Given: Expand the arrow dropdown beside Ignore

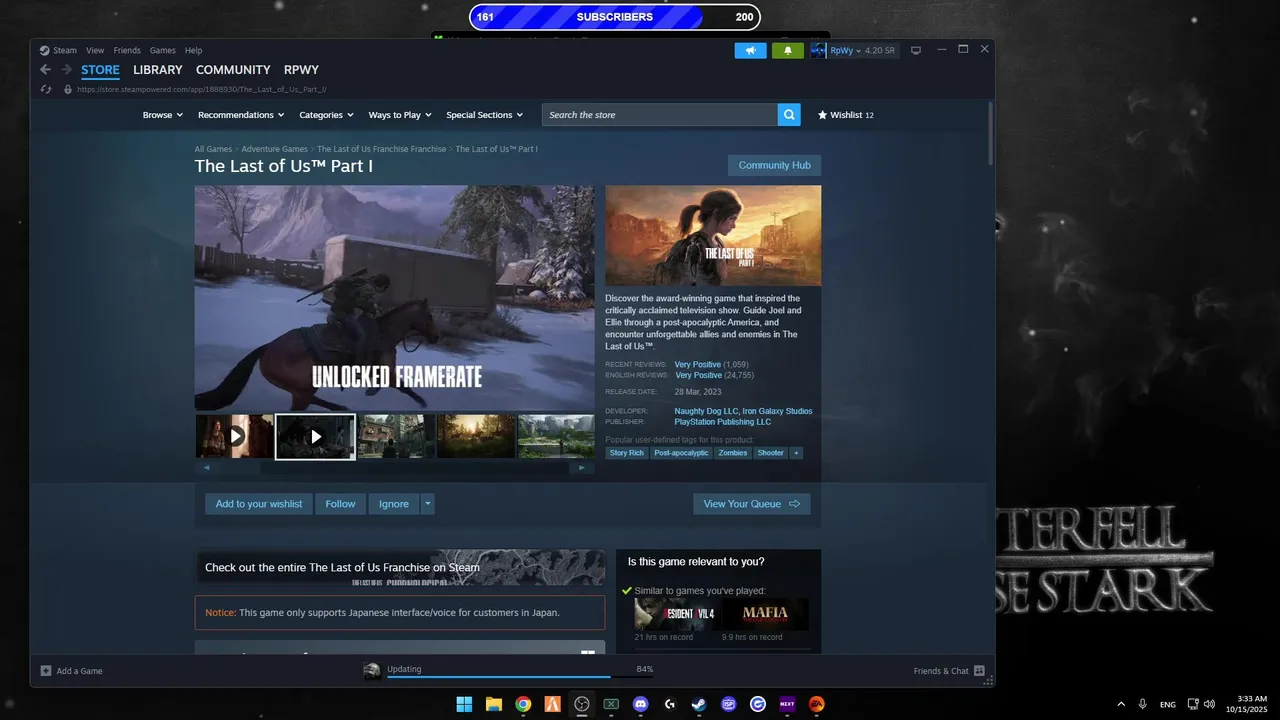Looking at the screenshot, I should coord(427,504).
